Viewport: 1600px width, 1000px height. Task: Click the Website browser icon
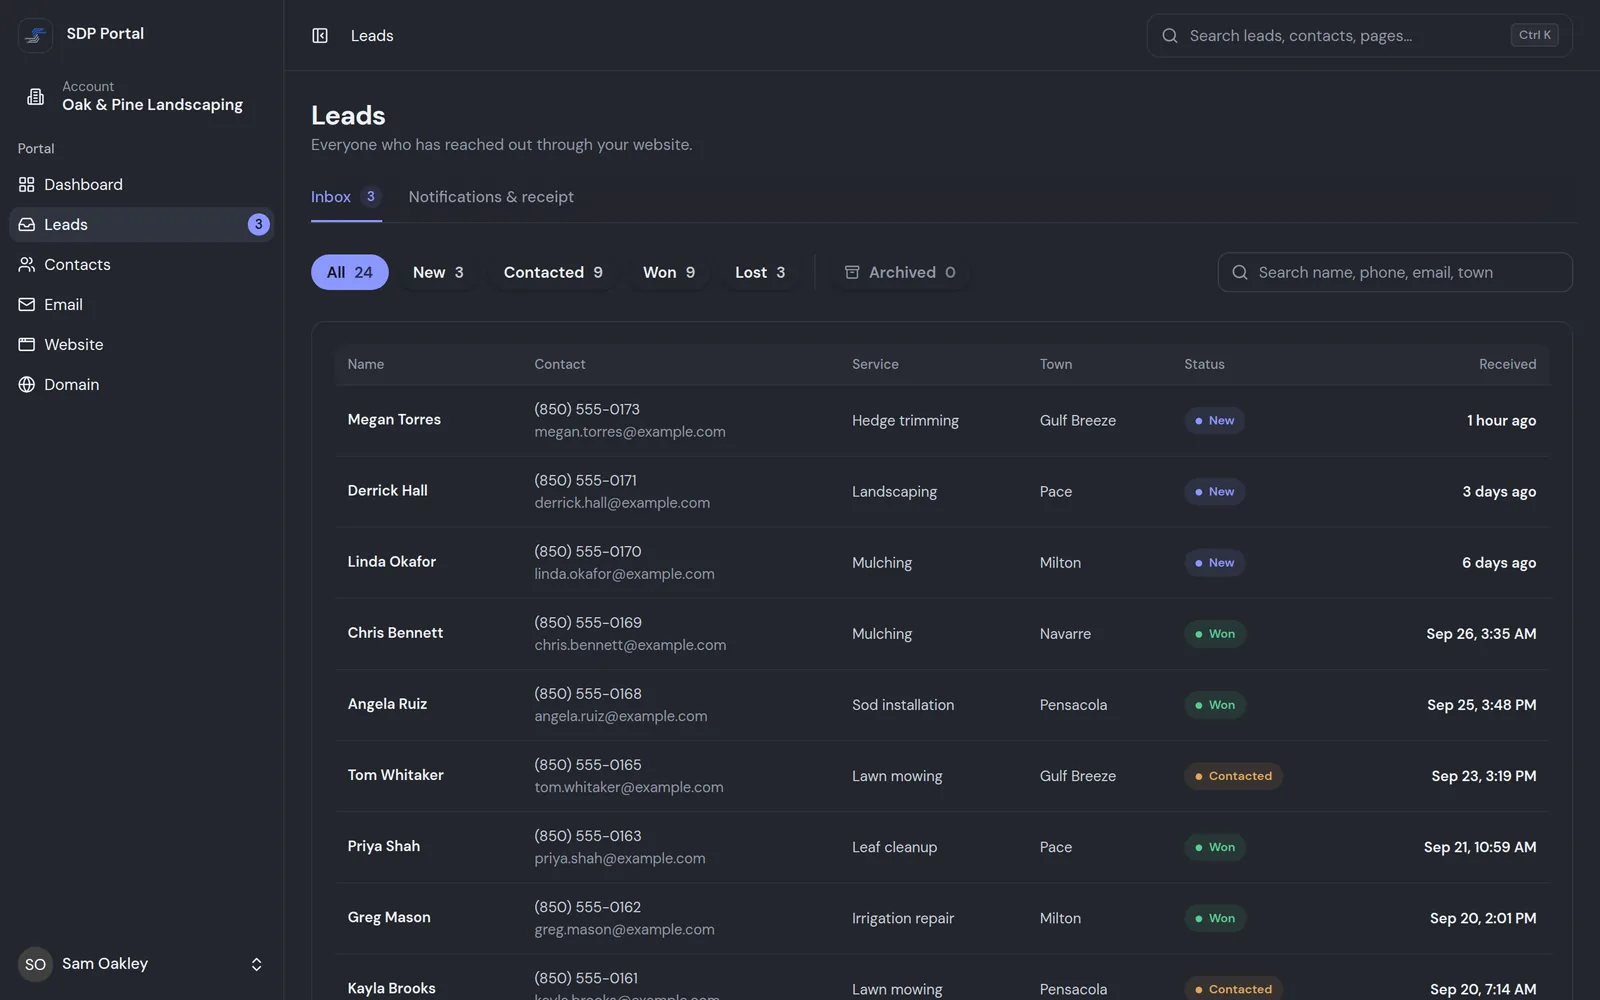point(27,345)
